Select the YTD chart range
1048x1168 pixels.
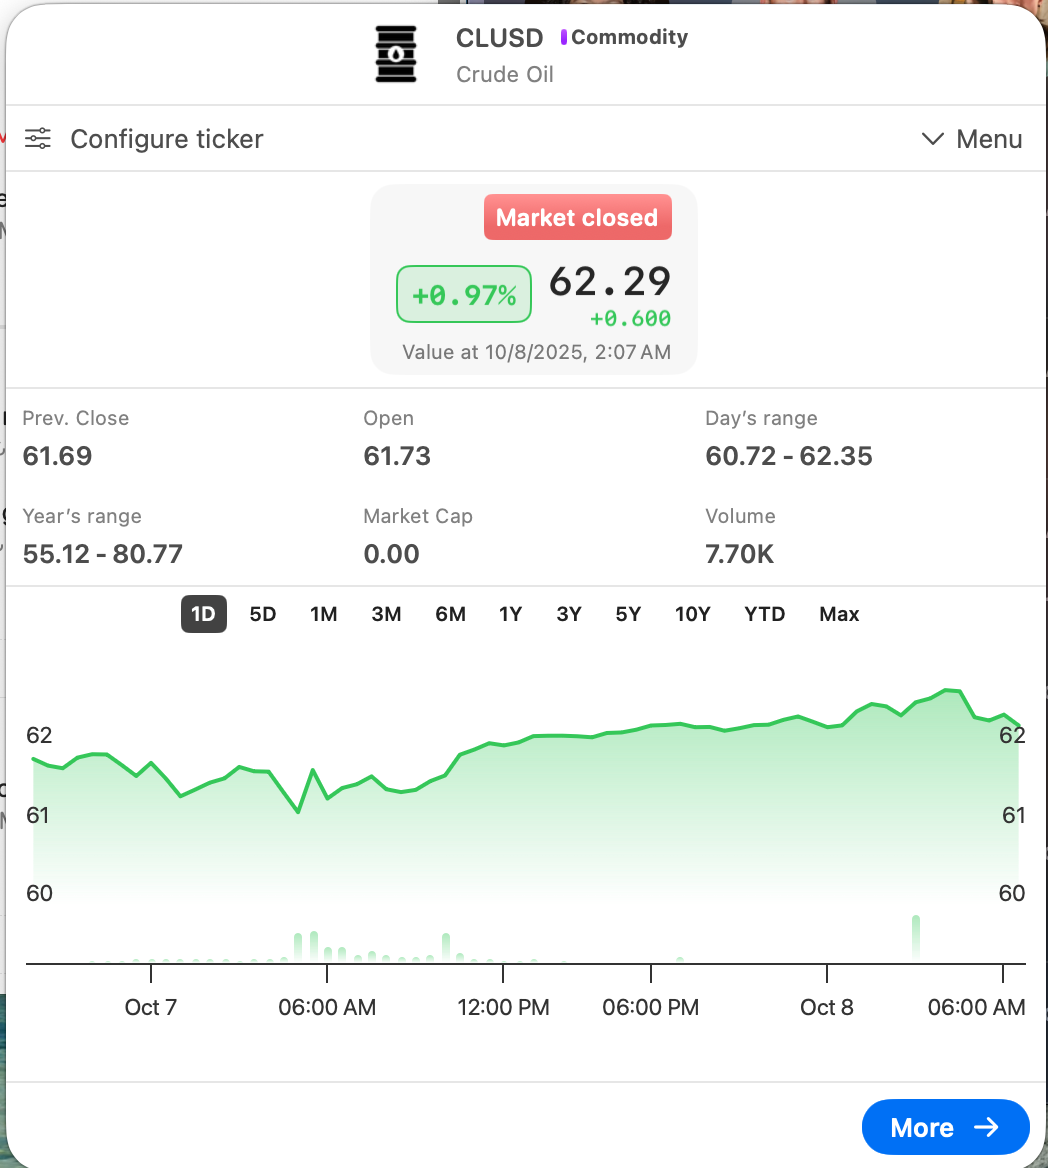click(764, 614)
